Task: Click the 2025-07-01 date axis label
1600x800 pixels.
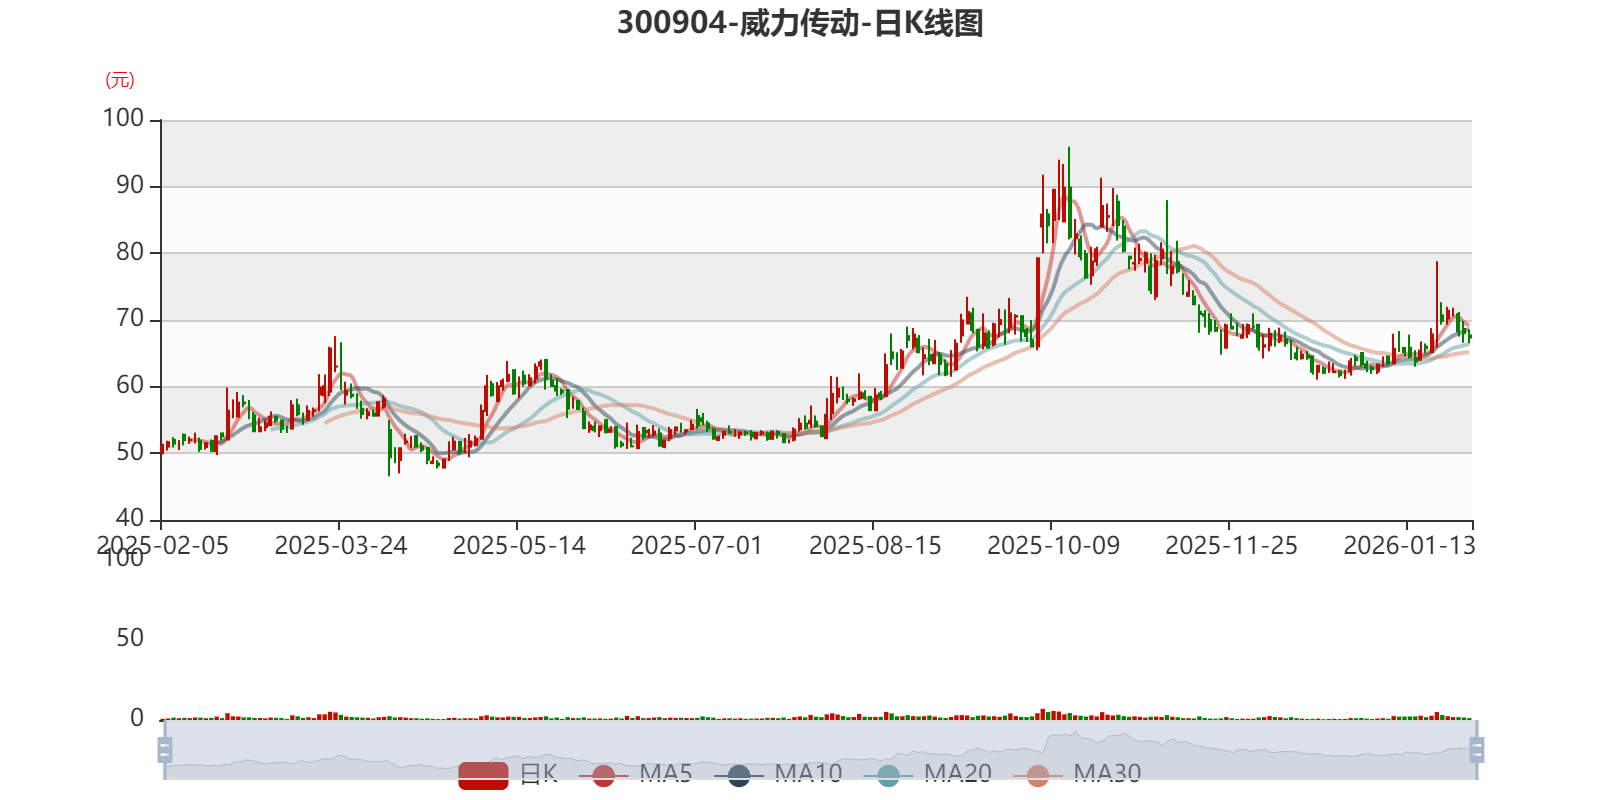Action: 697,546
